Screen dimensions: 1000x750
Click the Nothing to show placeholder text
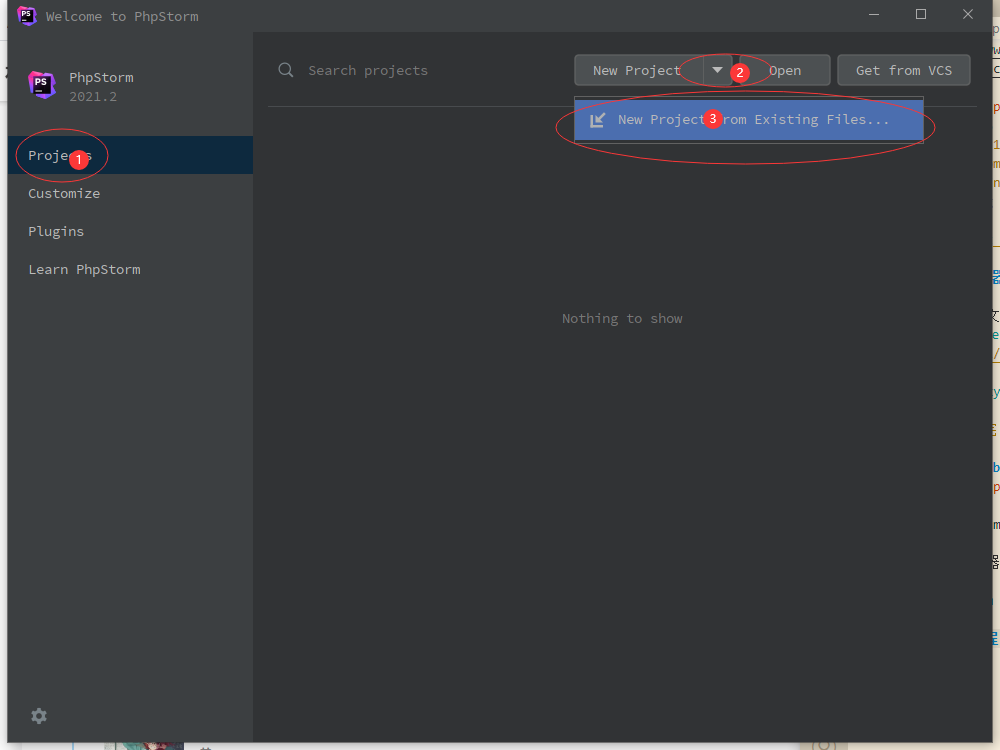tap(622, 318)
